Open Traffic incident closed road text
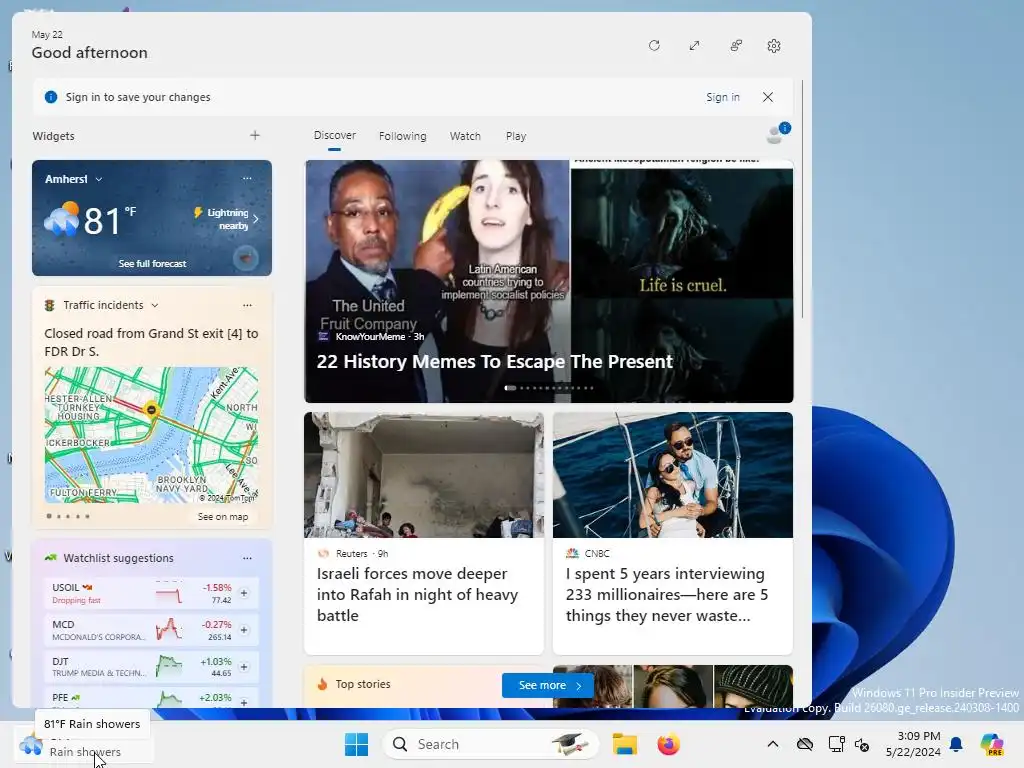This screenshot has width=1024, height=768. tap(152, 342)
